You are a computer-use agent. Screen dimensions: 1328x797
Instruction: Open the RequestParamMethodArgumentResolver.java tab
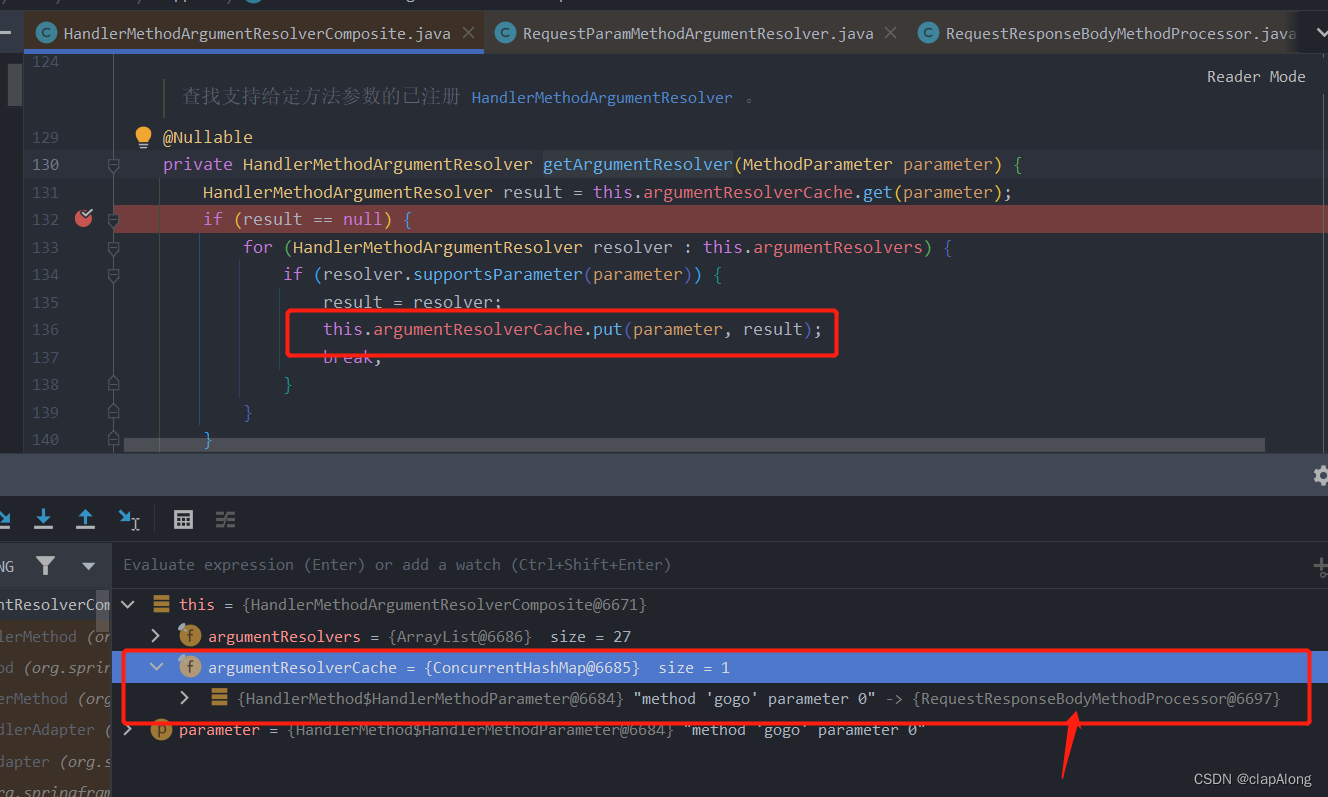coord(697,34)
